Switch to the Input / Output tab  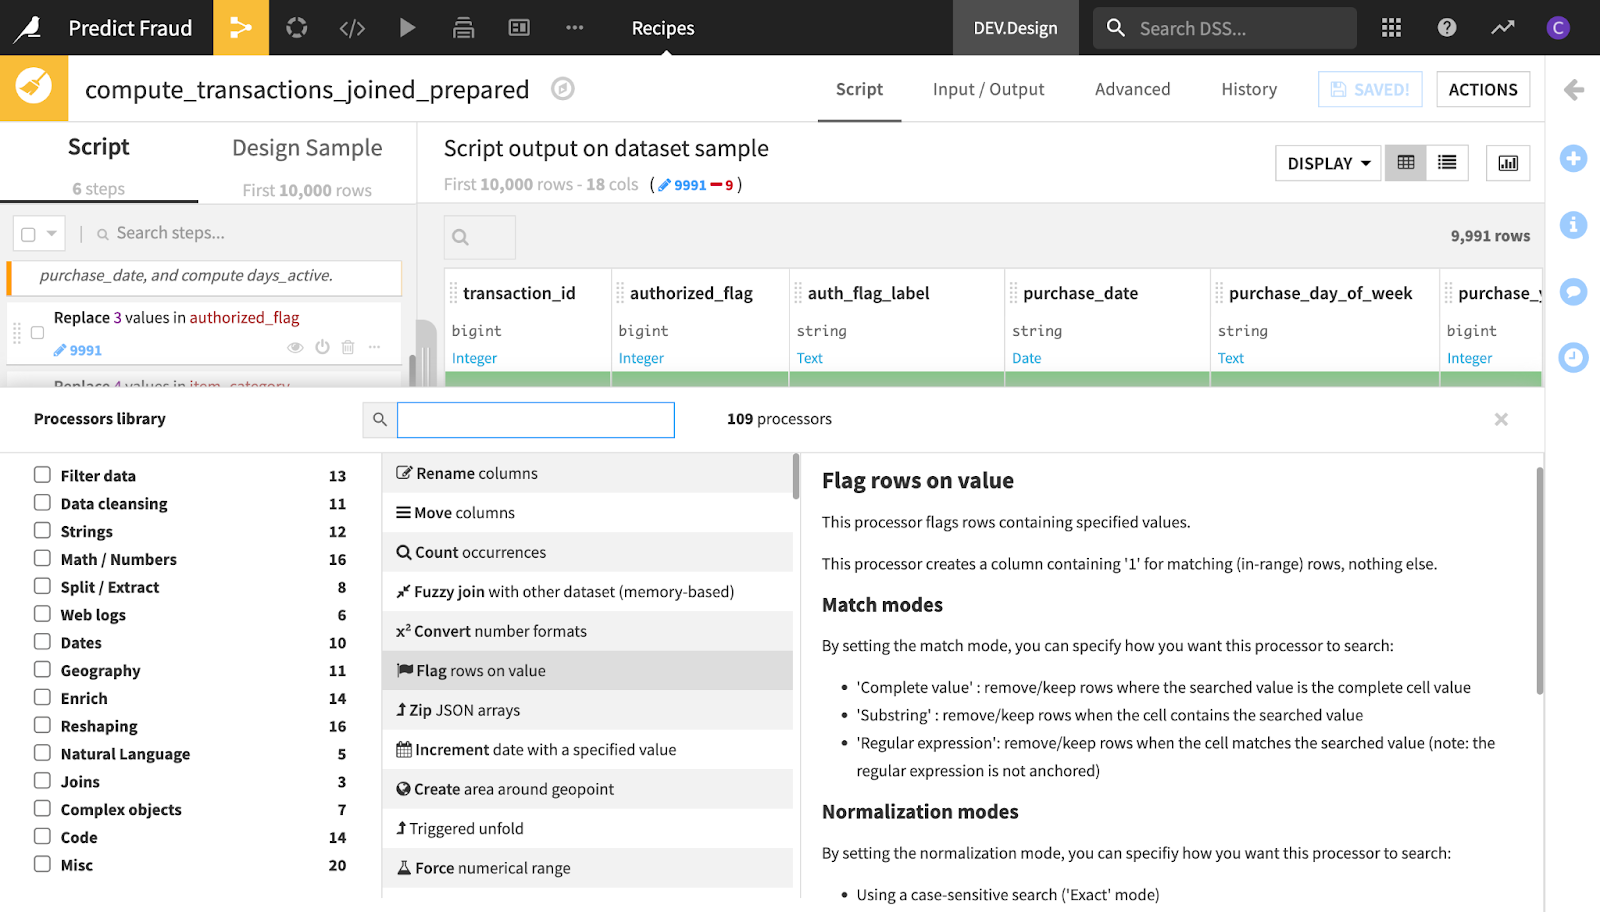pos(988,89)
